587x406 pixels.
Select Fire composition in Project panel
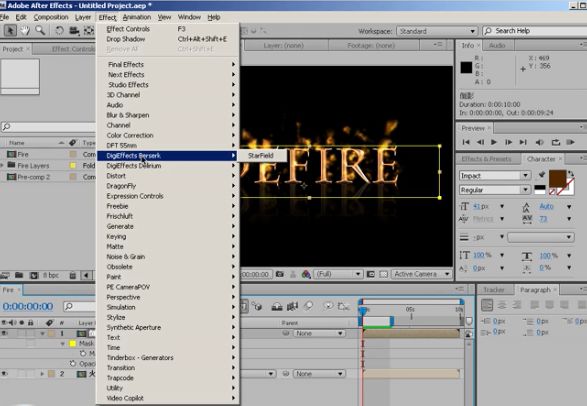pos(22,154)
